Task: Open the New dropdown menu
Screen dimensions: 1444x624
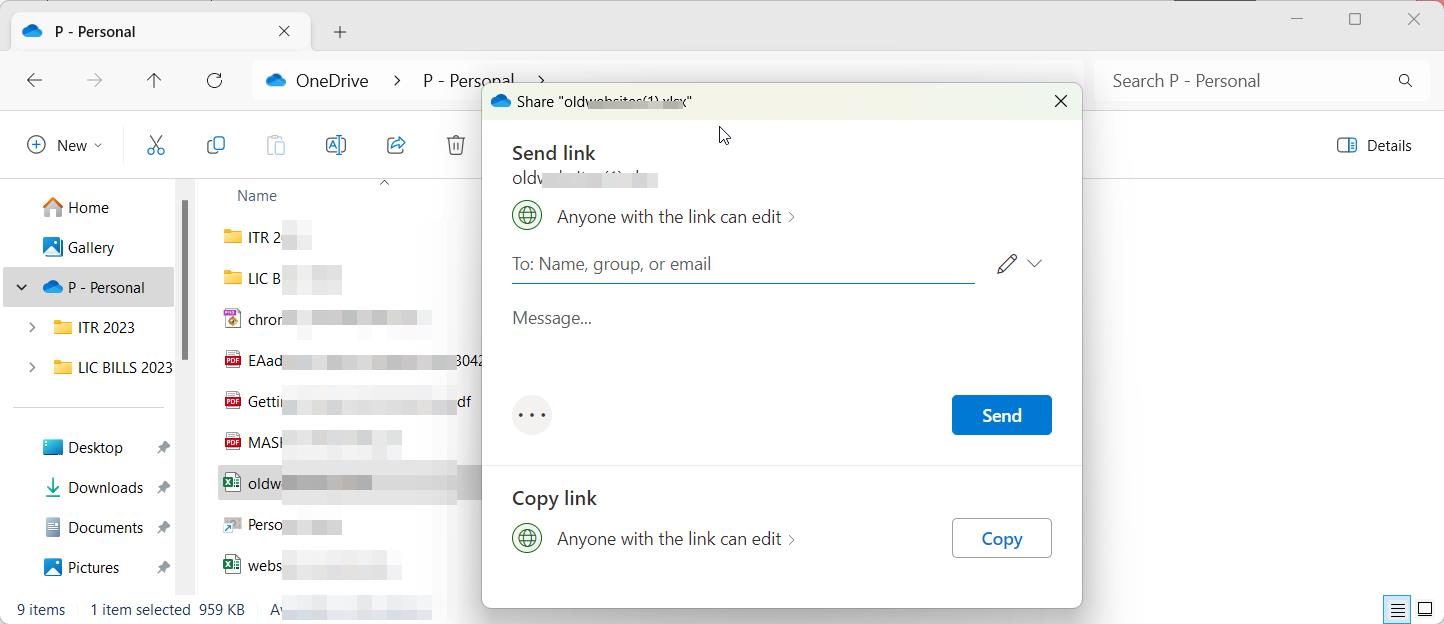Action: click(64, 145)
